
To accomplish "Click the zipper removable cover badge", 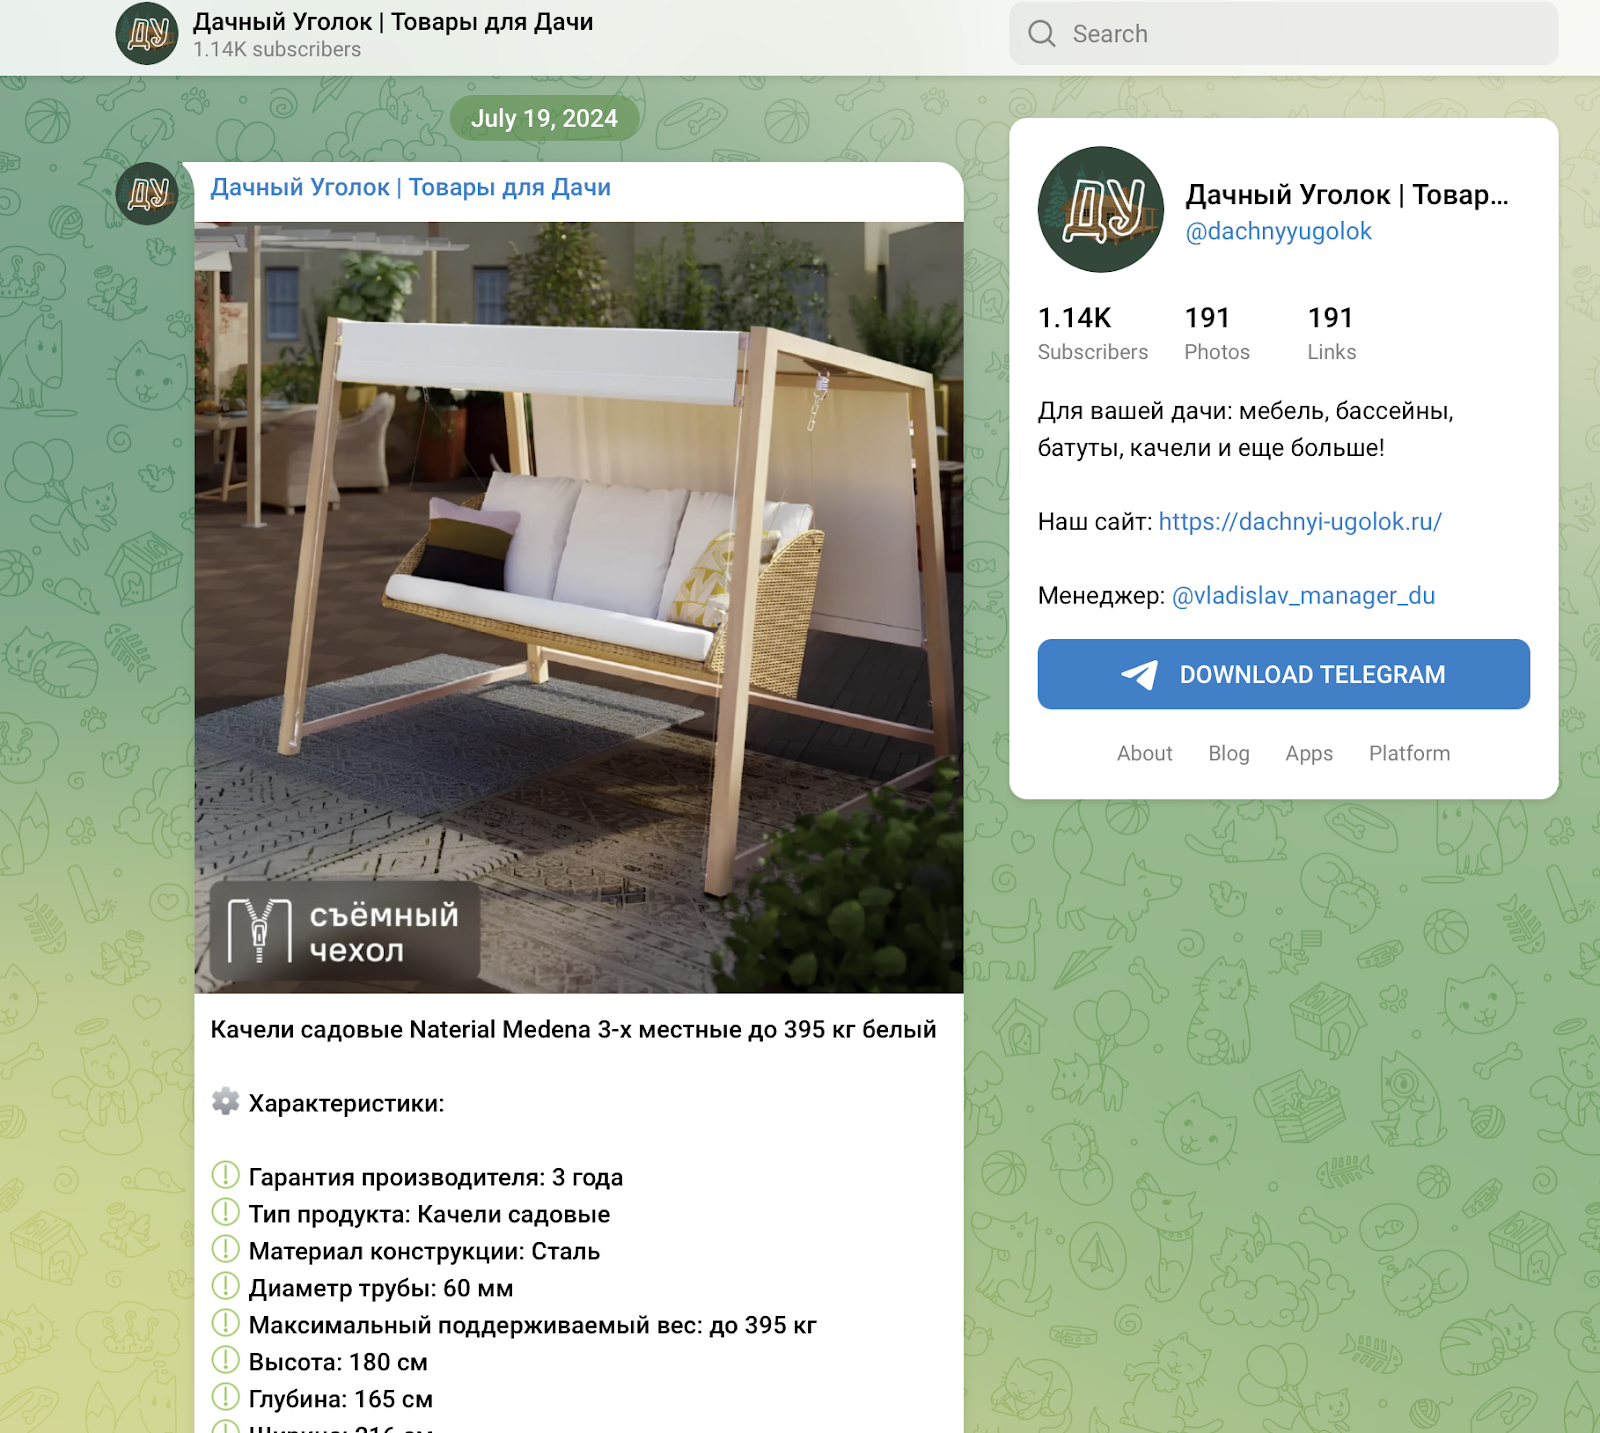I will [345, 931].
